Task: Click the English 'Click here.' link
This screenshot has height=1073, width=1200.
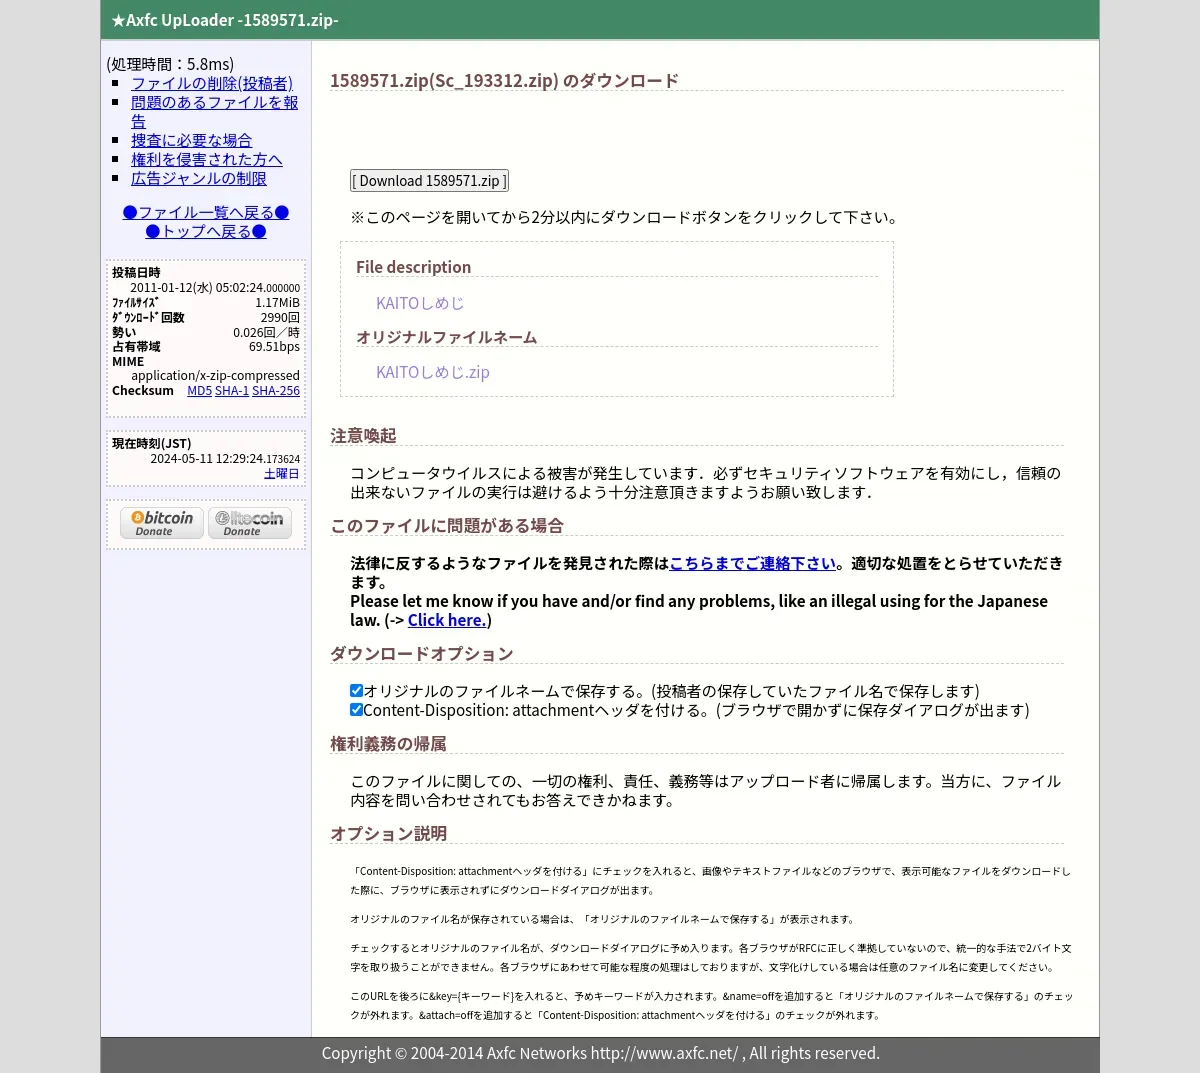Action: click(x=447, y=620)
